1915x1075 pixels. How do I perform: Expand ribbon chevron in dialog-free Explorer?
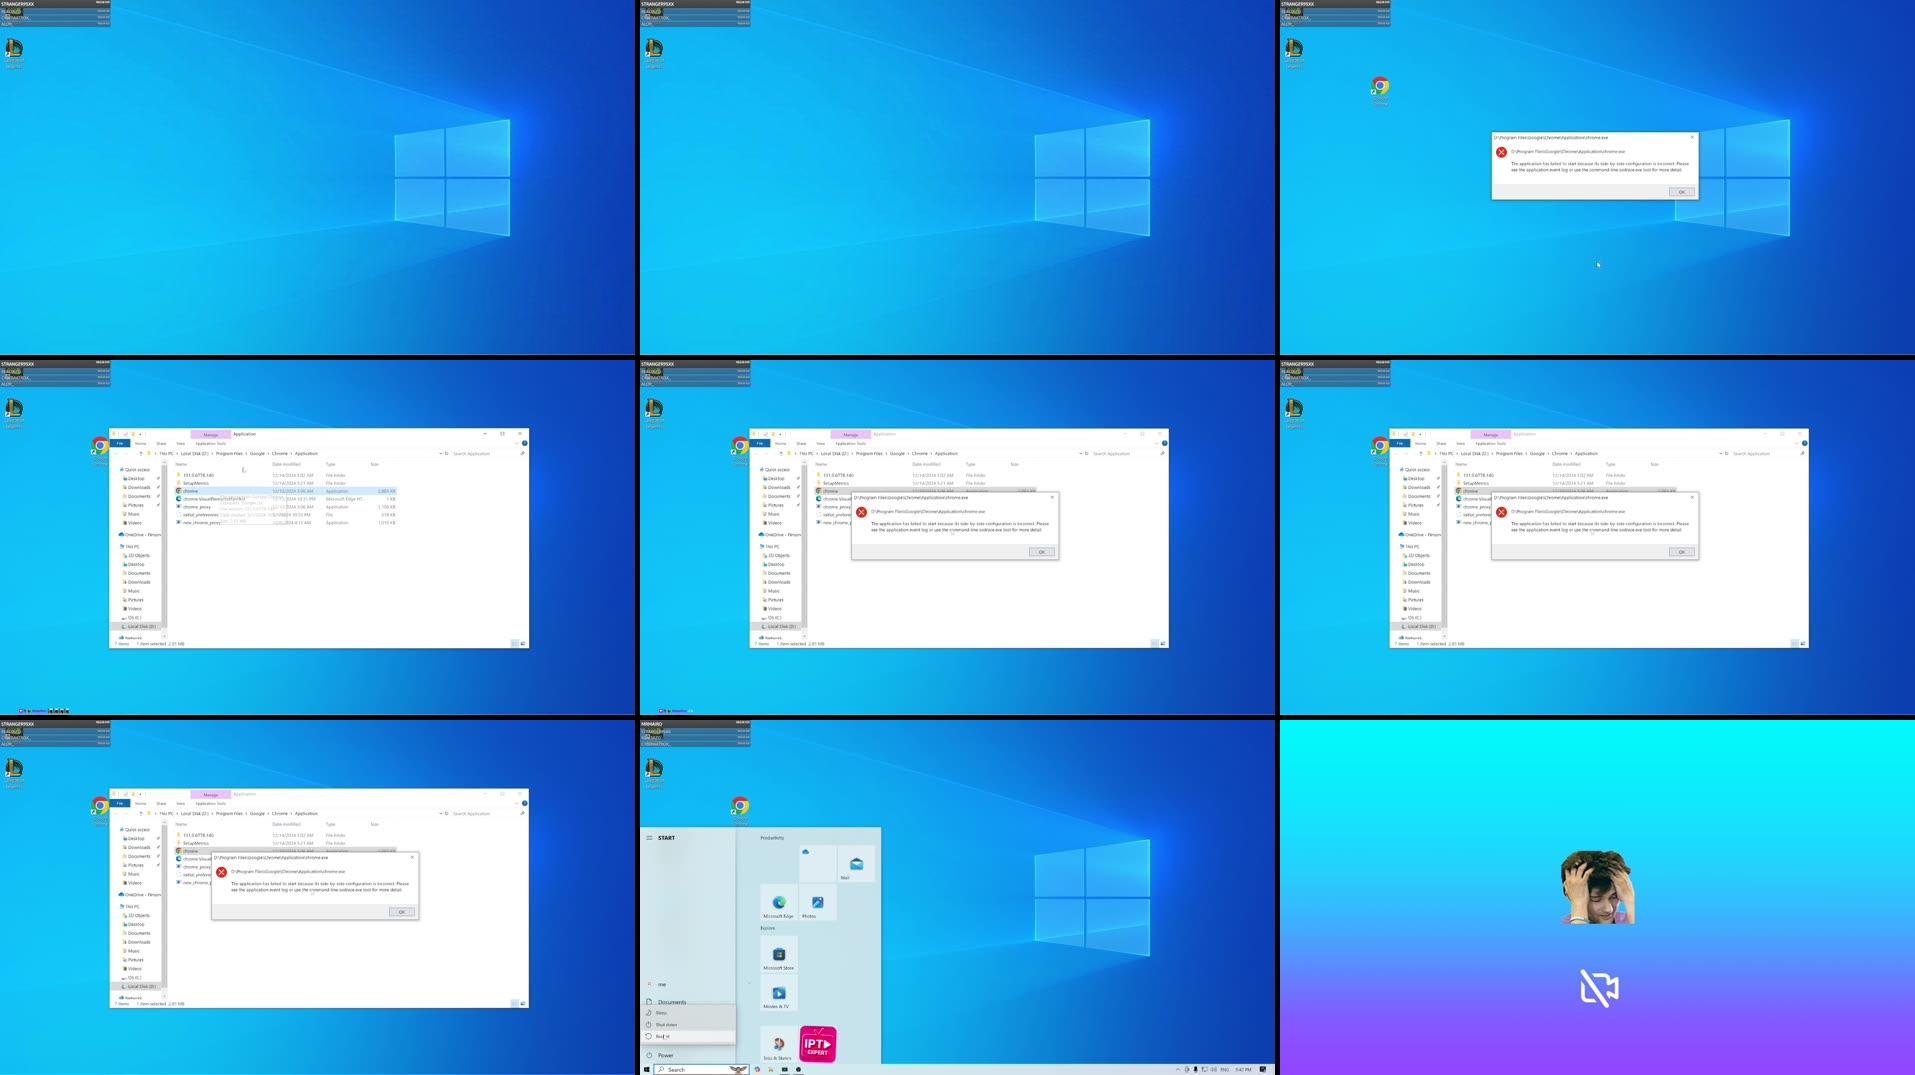pos(516,443)
